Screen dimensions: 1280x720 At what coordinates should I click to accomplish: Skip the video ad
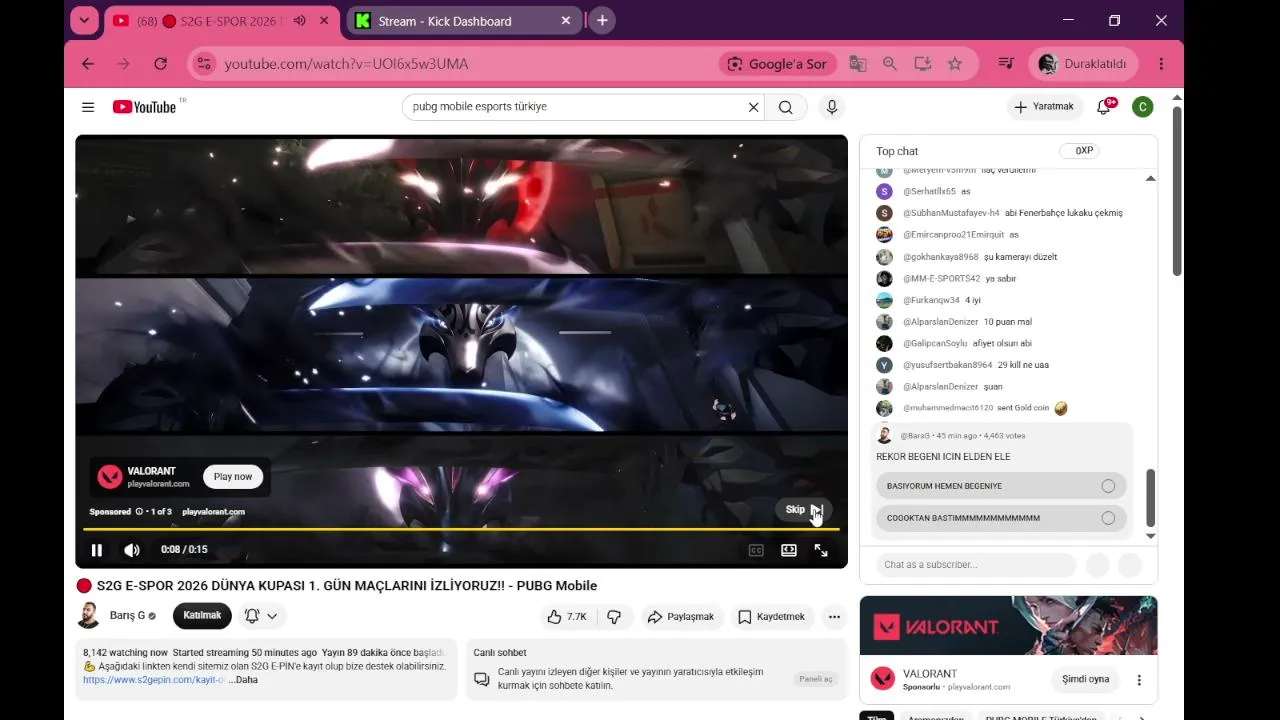801,510
